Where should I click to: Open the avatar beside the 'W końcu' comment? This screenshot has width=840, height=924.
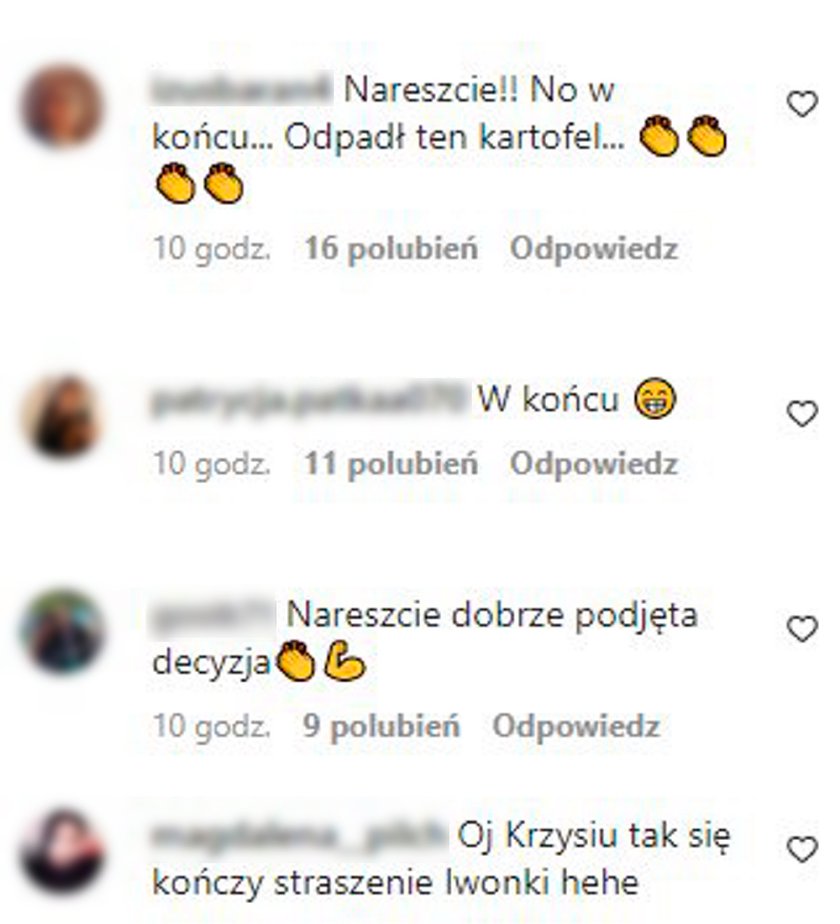tap(61, 416)
